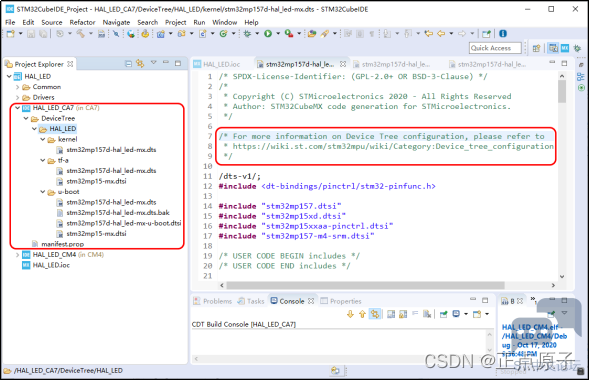Open the CubeMX MX perspective icon
Viewport: 590px width, 381px height.
coord(565,48)
